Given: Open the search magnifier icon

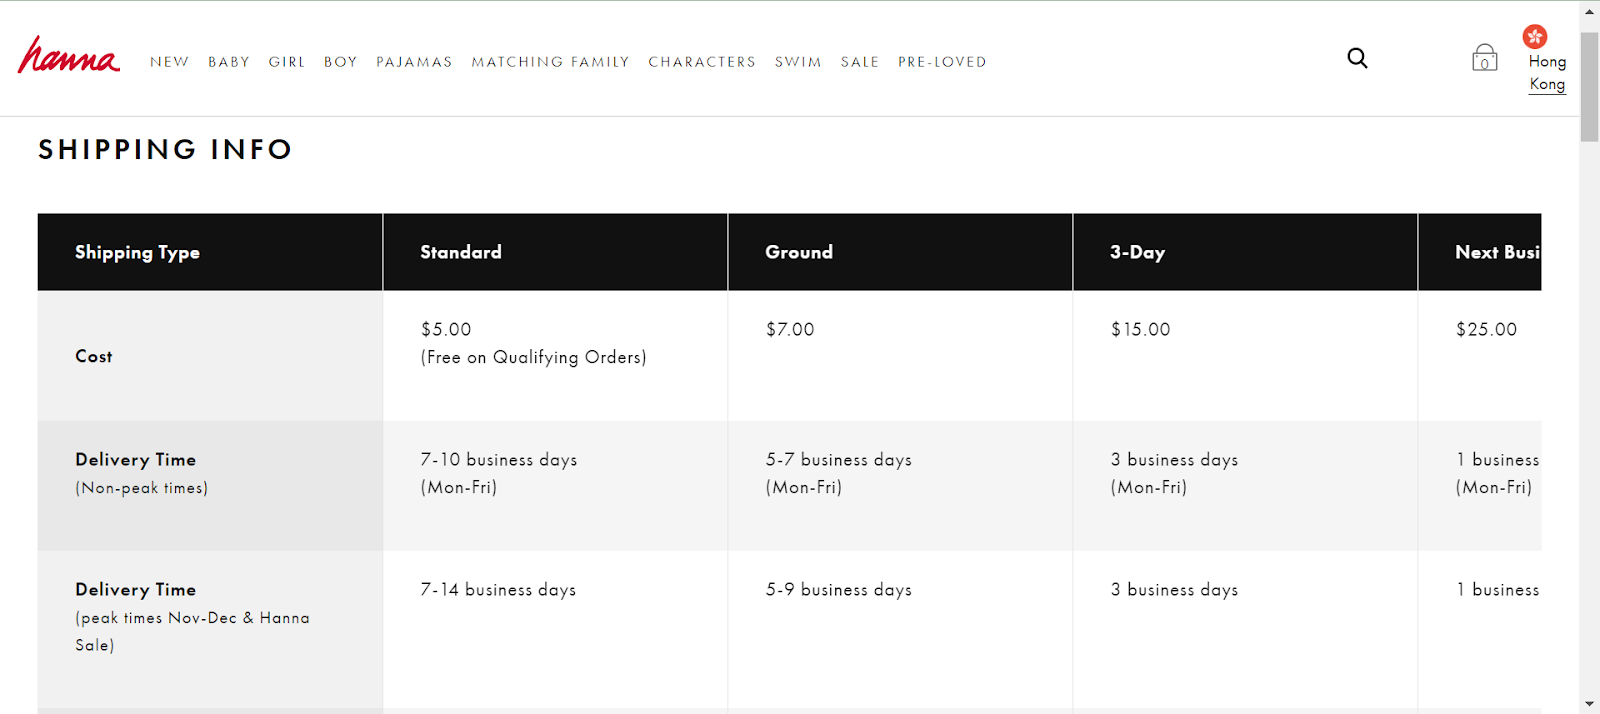Looking at the screenshot, I should click(x=1357, y=58).
